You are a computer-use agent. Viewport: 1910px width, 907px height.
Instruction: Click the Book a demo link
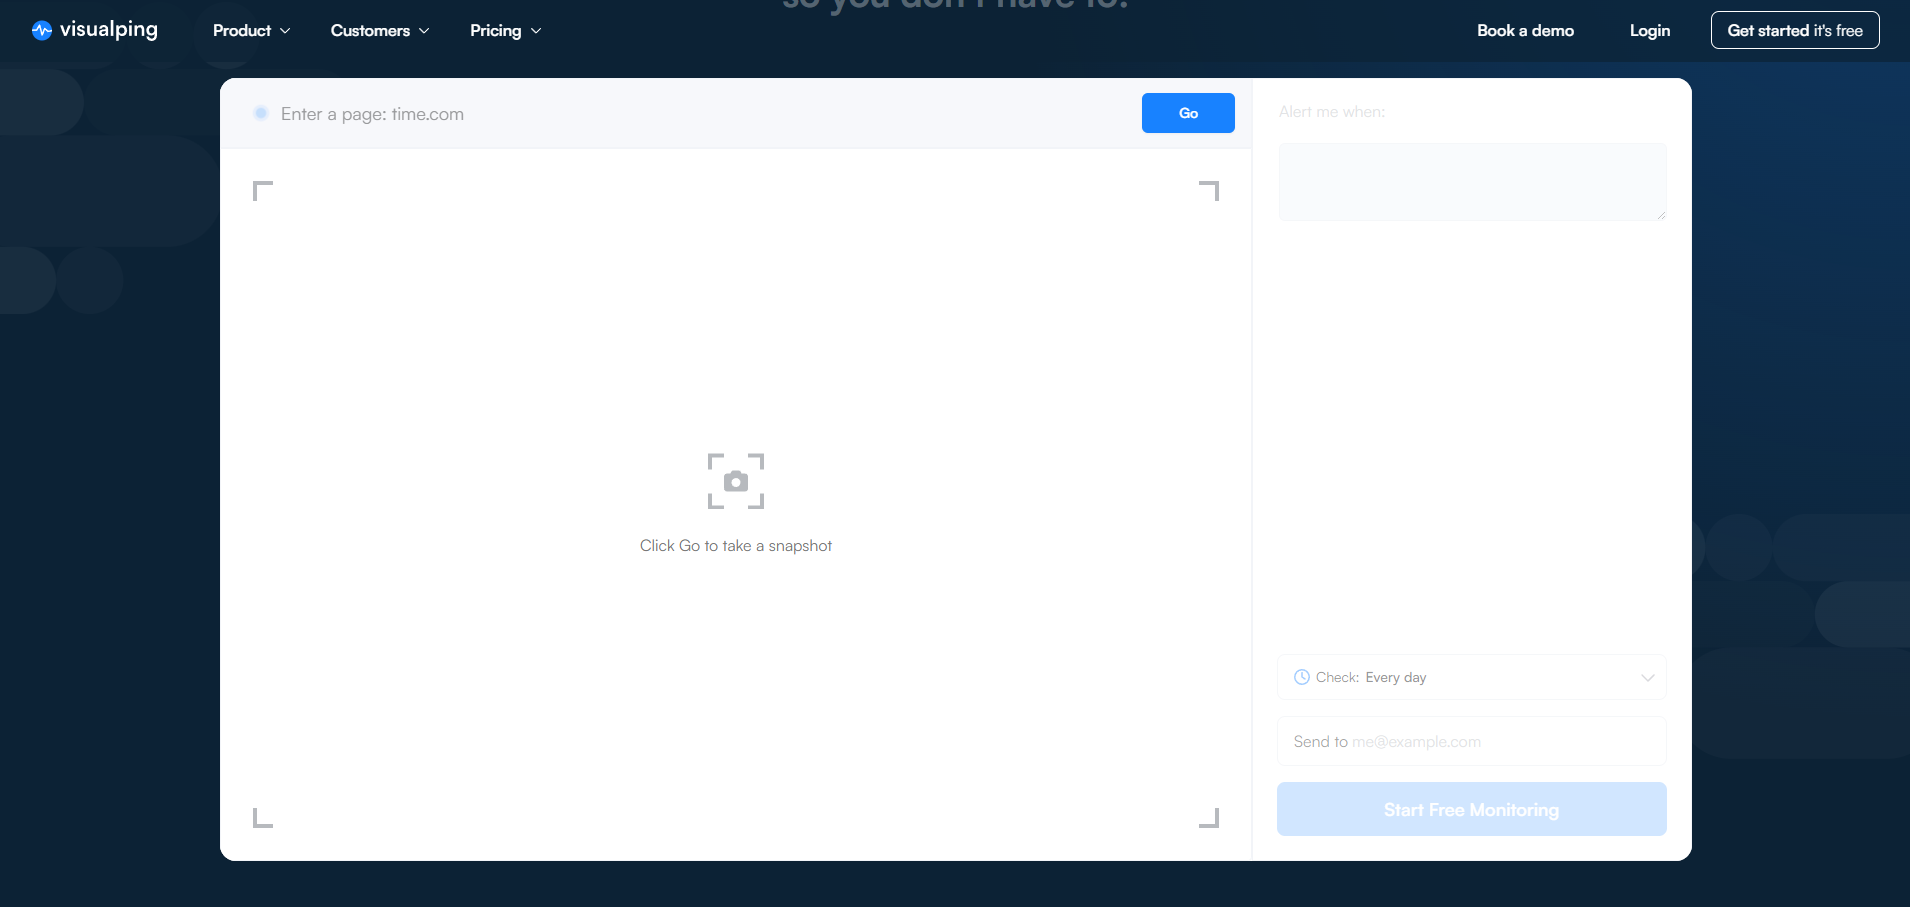click(x=1525, y=31)
